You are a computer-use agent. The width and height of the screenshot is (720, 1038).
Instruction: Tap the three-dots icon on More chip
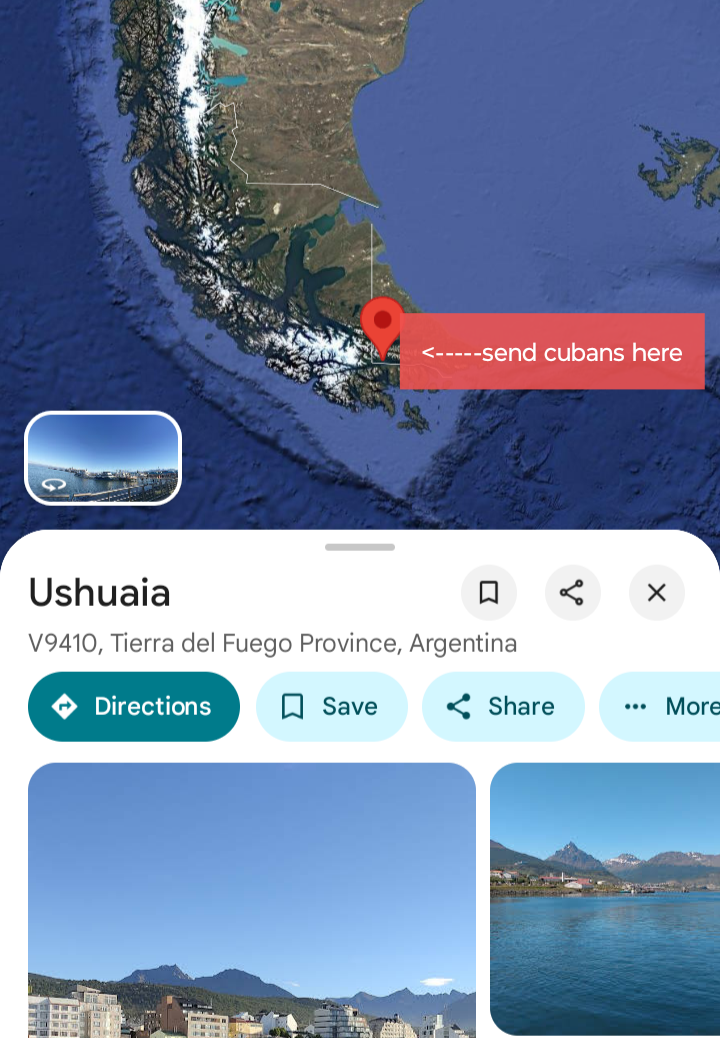[635, 706]
